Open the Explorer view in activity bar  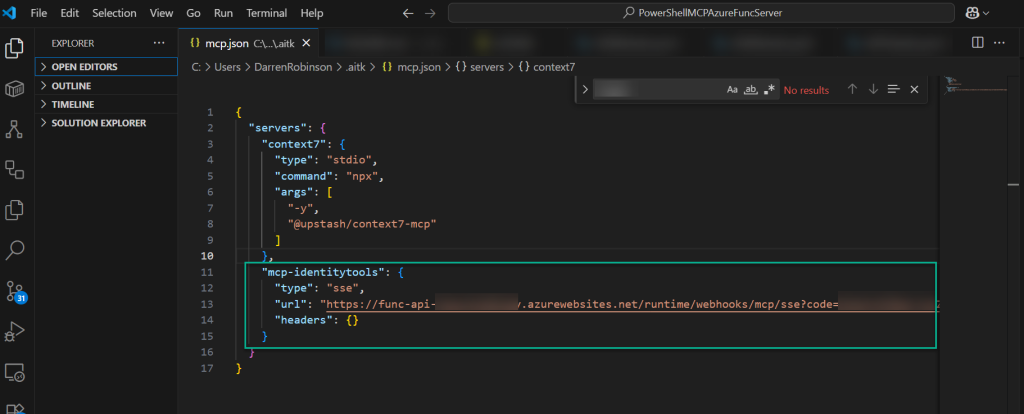click(15, 47)
